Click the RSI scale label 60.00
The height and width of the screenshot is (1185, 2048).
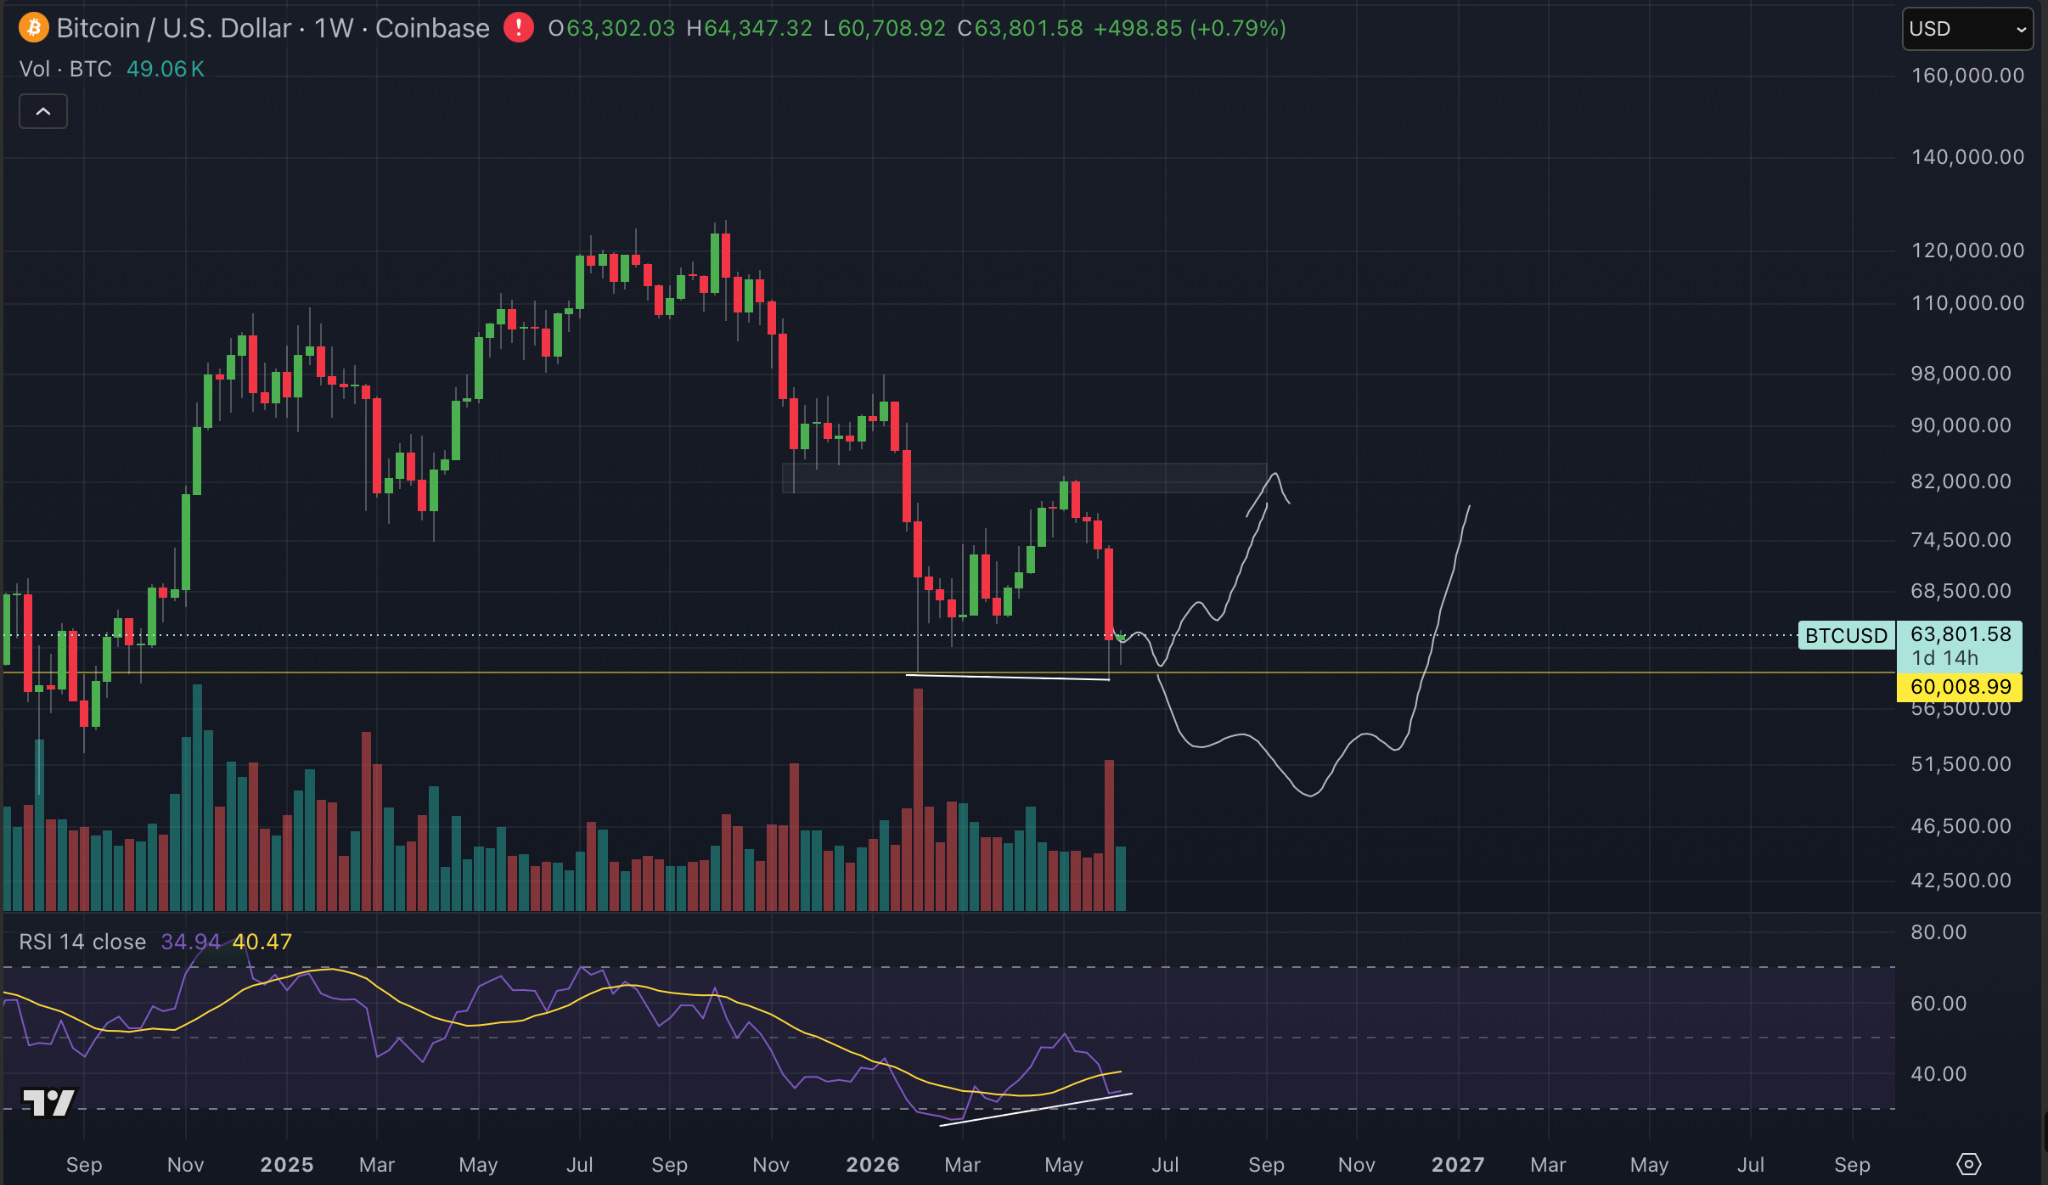[x=1938, y=1003]
